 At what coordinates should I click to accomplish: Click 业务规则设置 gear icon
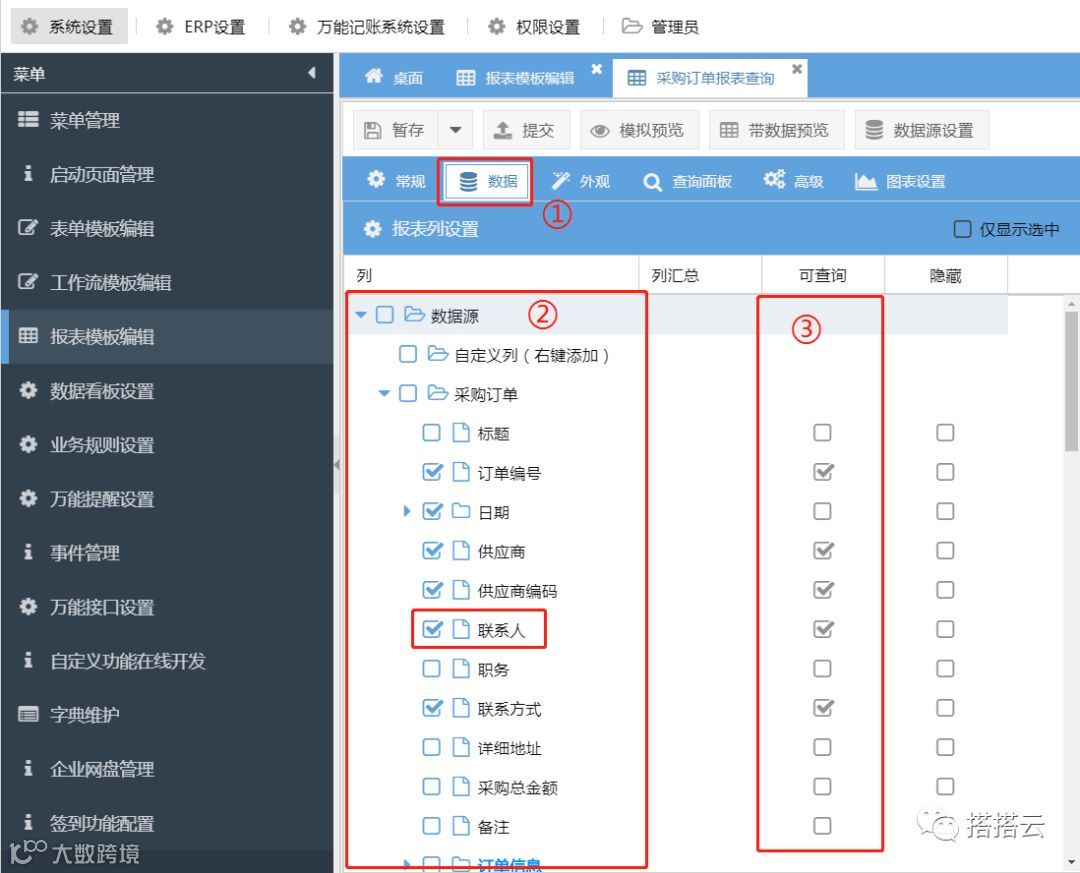[x=28, y=444]
